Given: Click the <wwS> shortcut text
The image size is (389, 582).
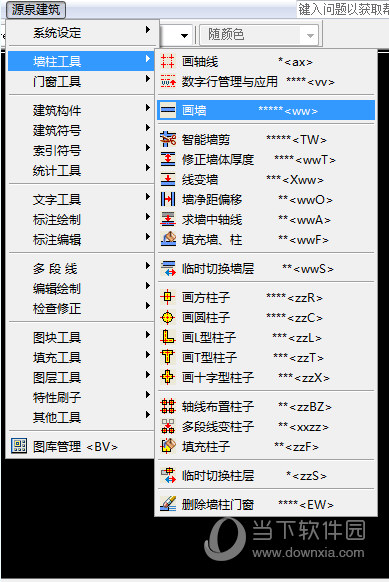Looking at the screenshot, I should 313,269.
